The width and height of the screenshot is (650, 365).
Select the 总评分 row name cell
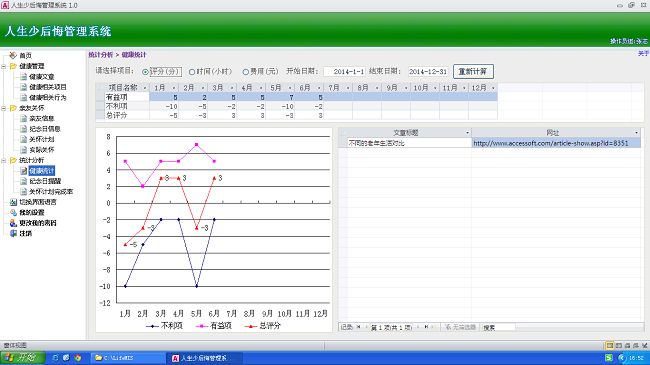[127, 115]
